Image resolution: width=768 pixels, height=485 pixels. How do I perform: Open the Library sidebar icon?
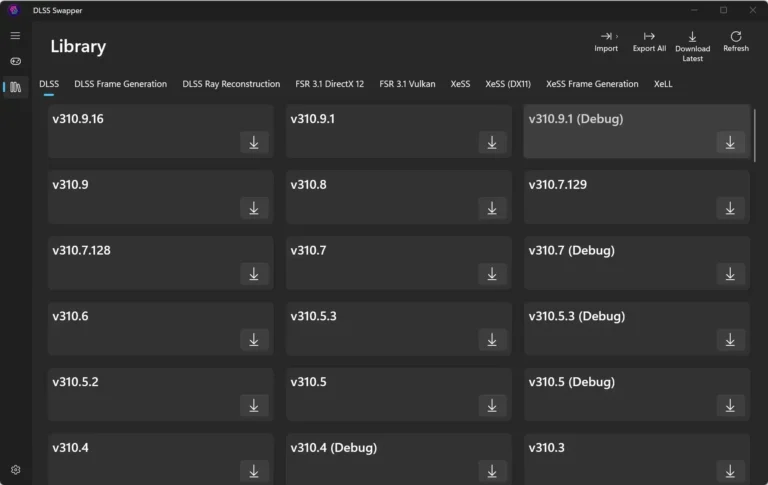point(15,87)
